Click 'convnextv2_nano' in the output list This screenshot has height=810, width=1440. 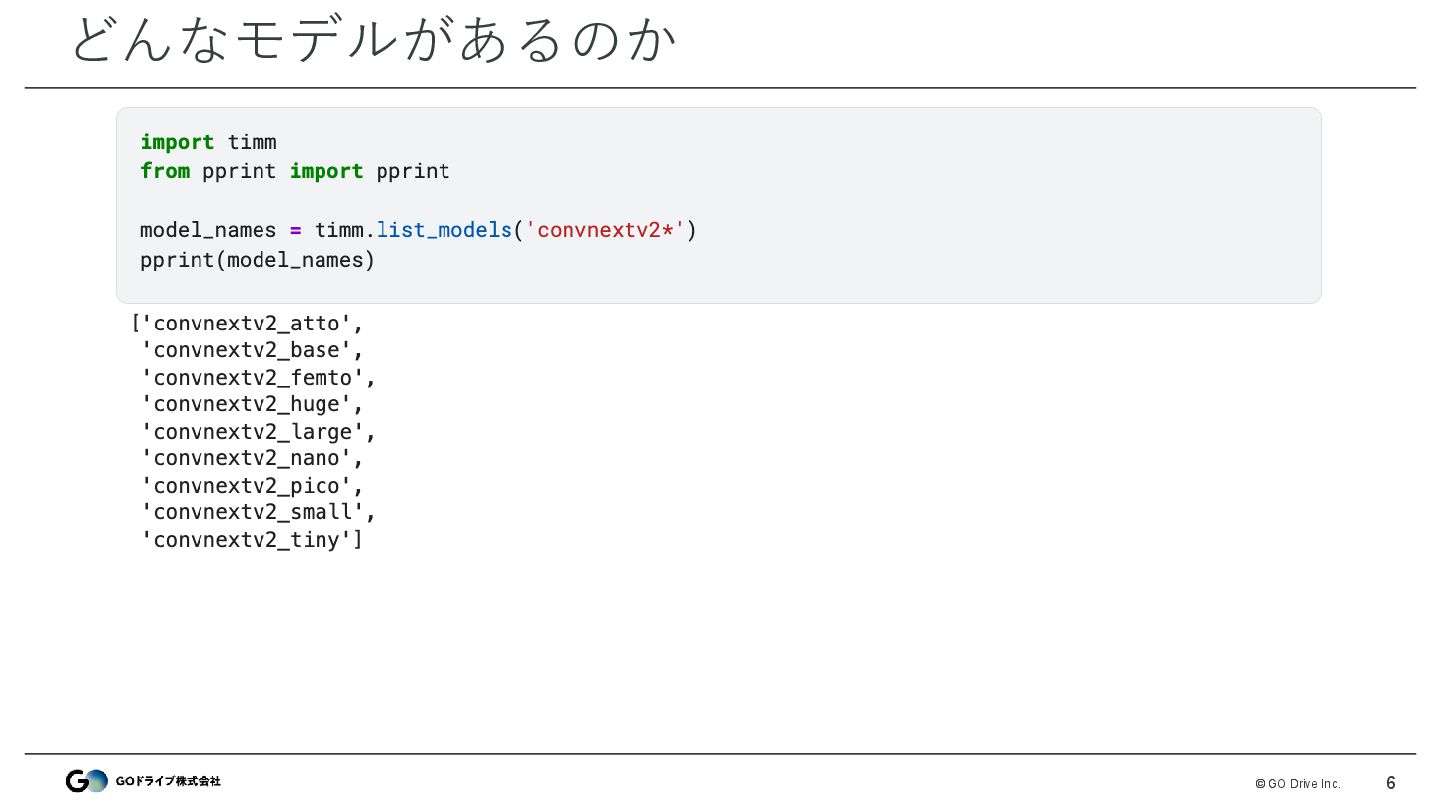coord(252,458)
